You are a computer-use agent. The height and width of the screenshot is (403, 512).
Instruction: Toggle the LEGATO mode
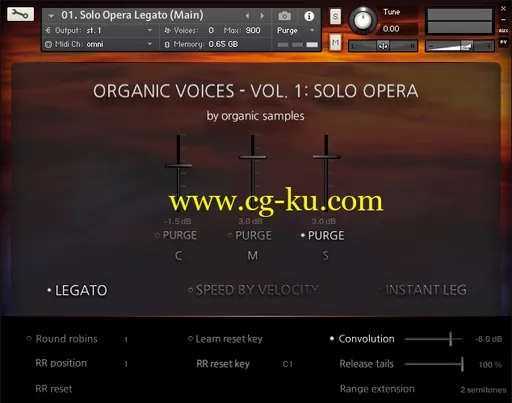(77, 290)
